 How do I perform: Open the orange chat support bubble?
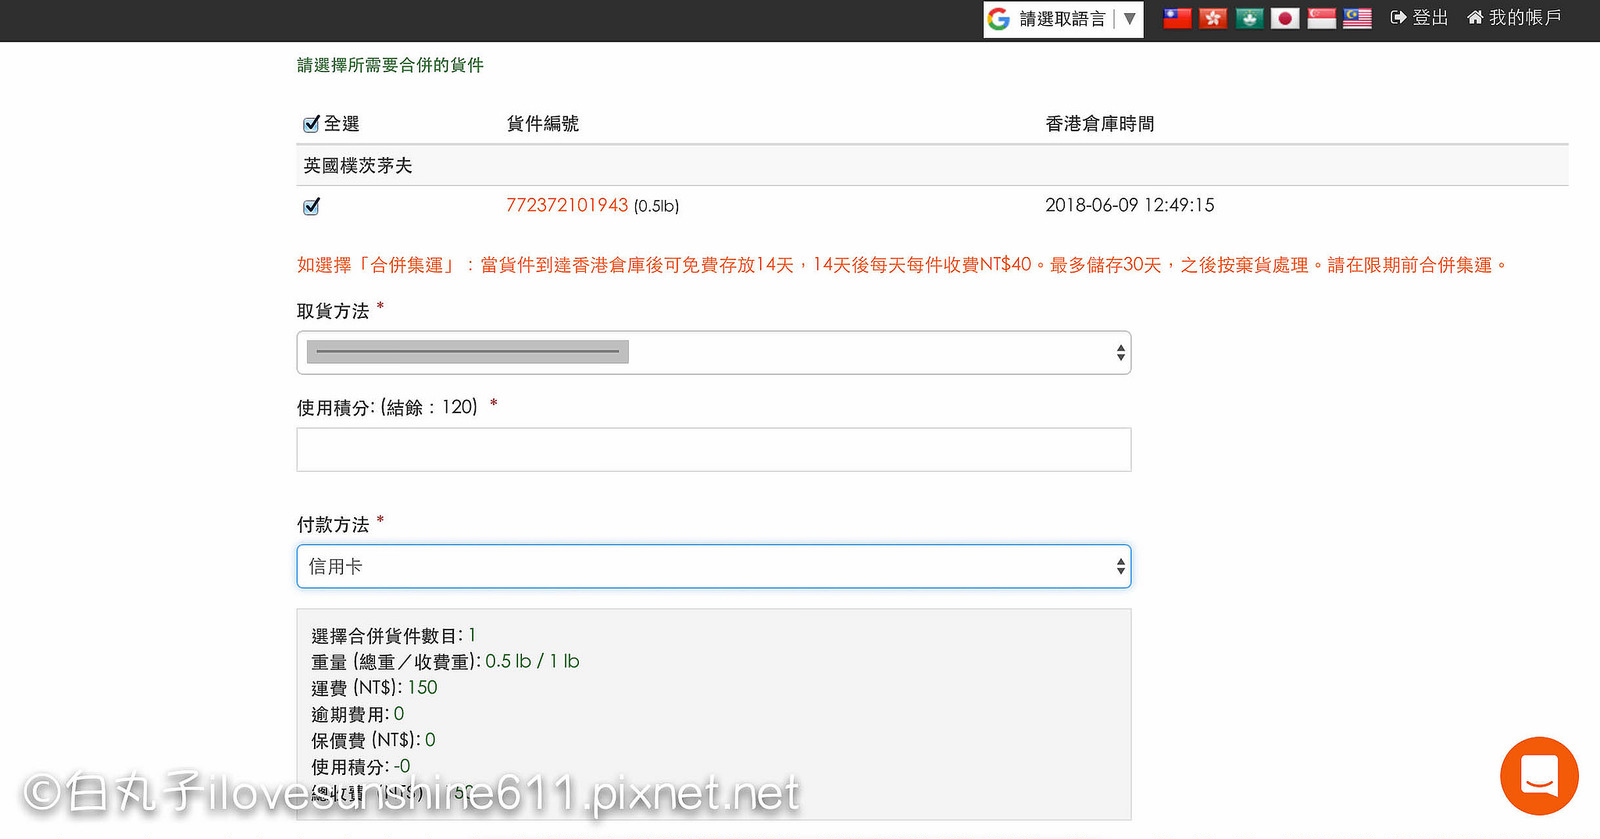(x=1539, y=776)
